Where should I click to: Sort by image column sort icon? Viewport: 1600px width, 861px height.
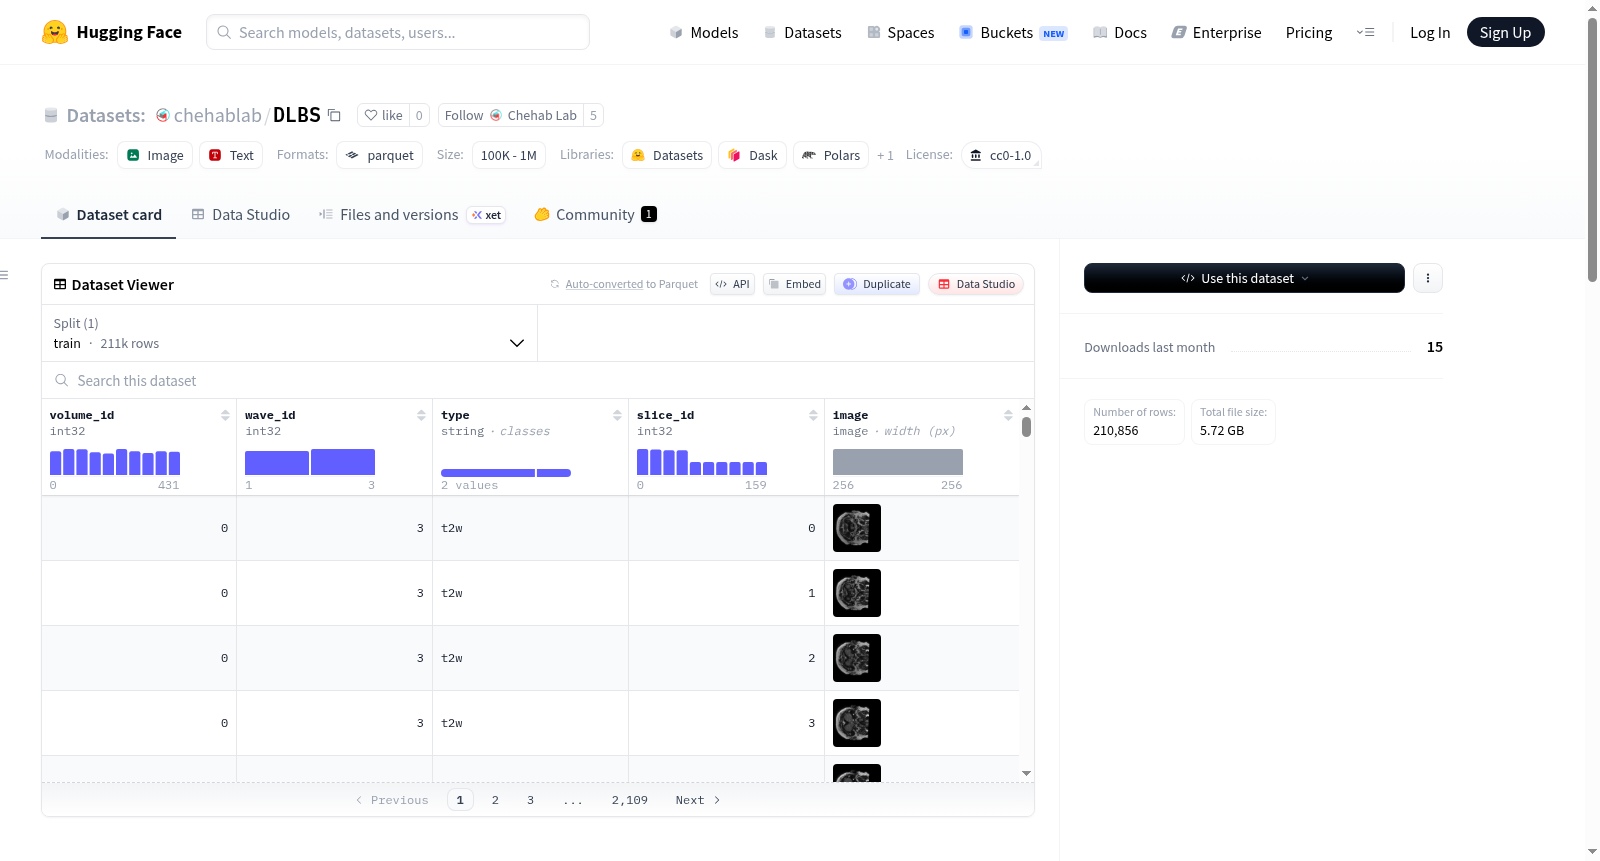1008,415
